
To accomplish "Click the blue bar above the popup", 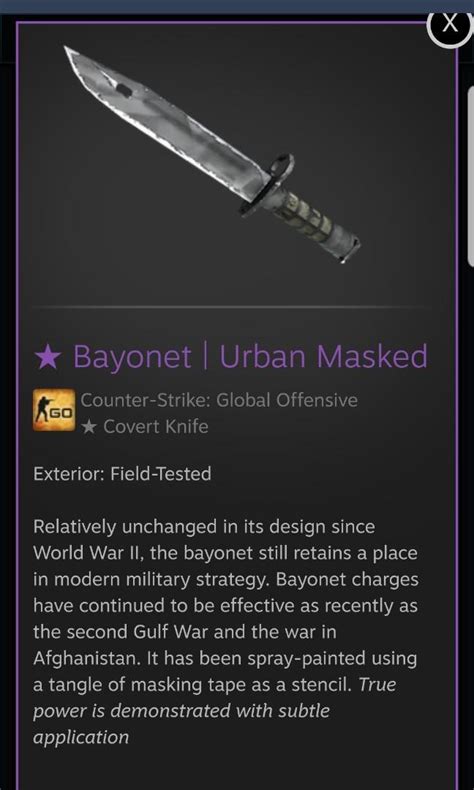I will click(x=237, y=6).
